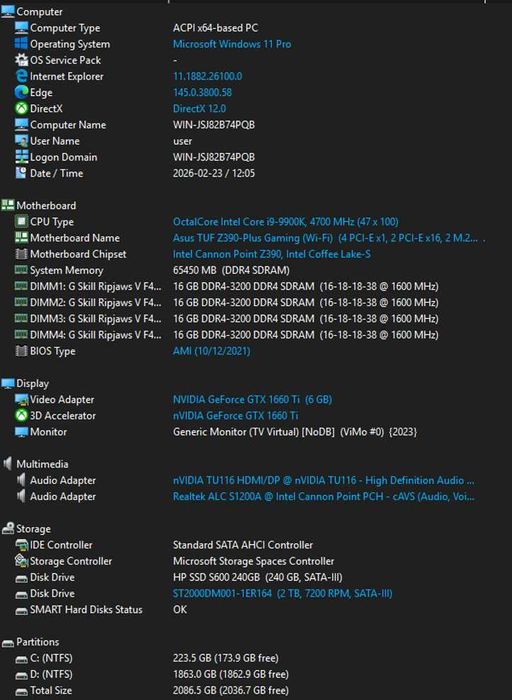Select the user name value 'user'
The width and height of the screenshot is (512, 700).
click(x=182, y=141)
